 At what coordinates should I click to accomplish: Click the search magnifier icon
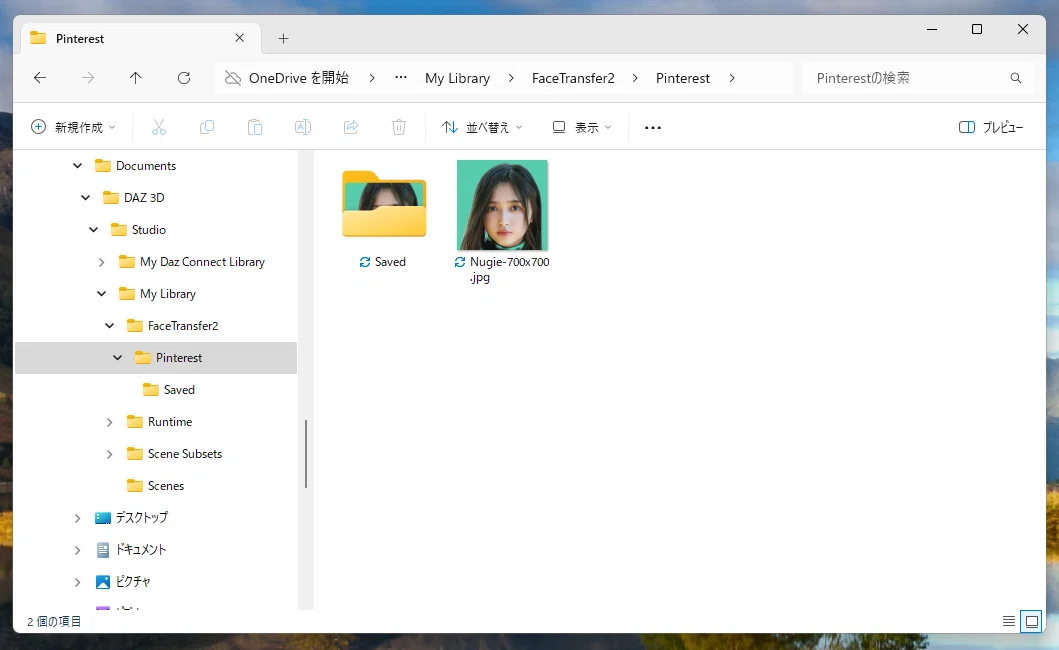point(1016,78)
